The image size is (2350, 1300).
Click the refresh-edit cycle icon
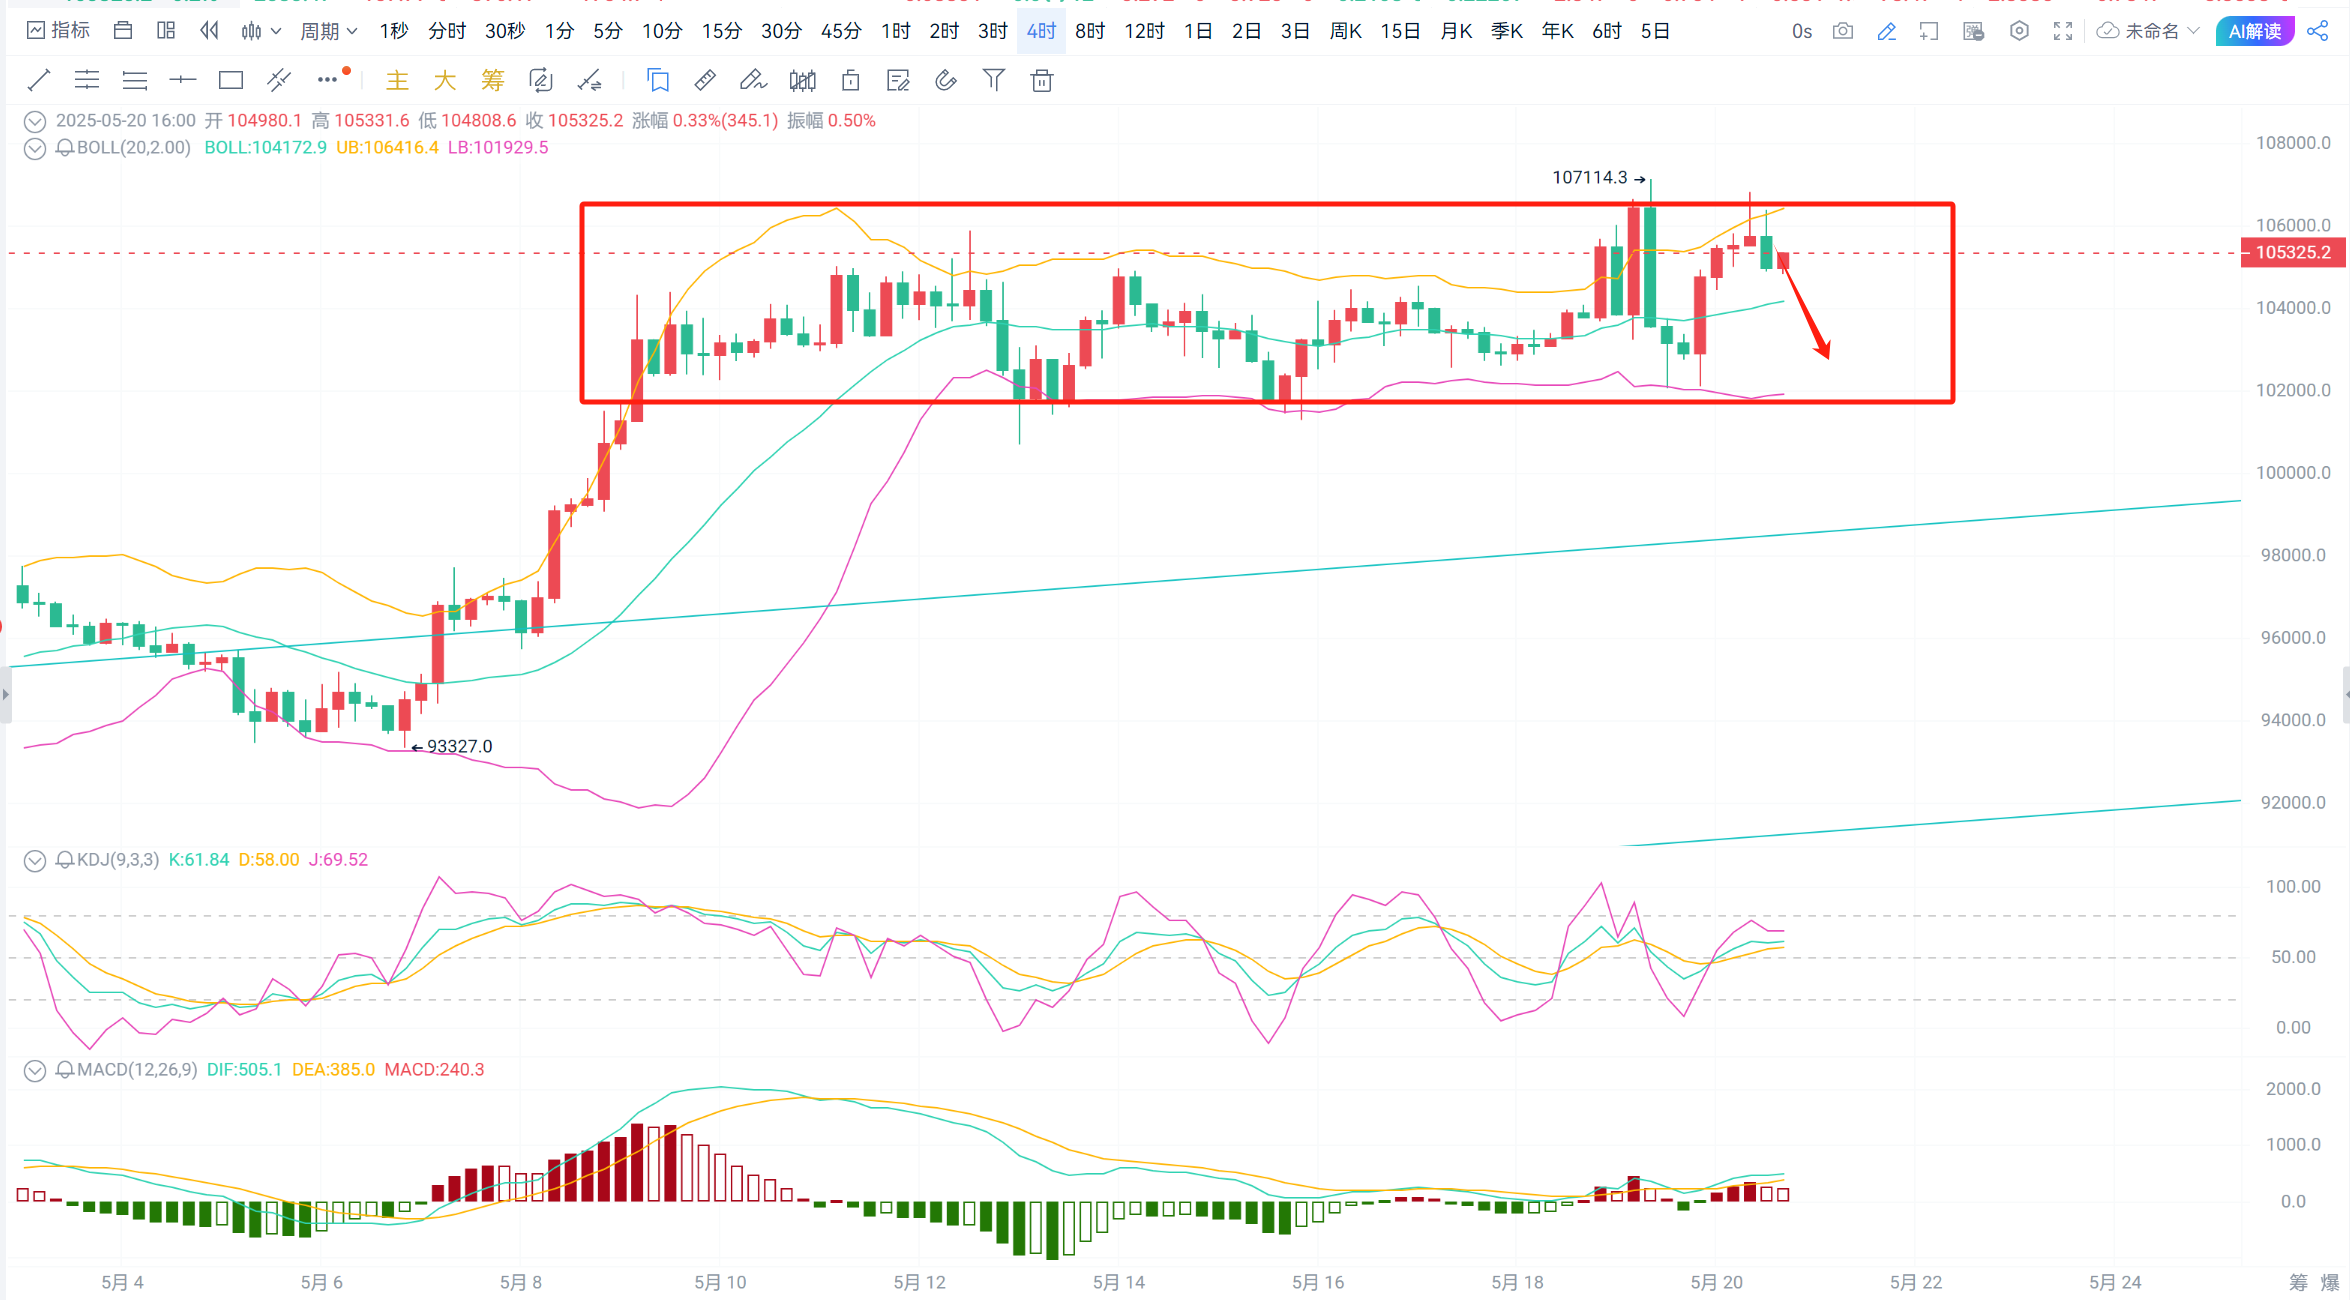(x=541, y=80)
